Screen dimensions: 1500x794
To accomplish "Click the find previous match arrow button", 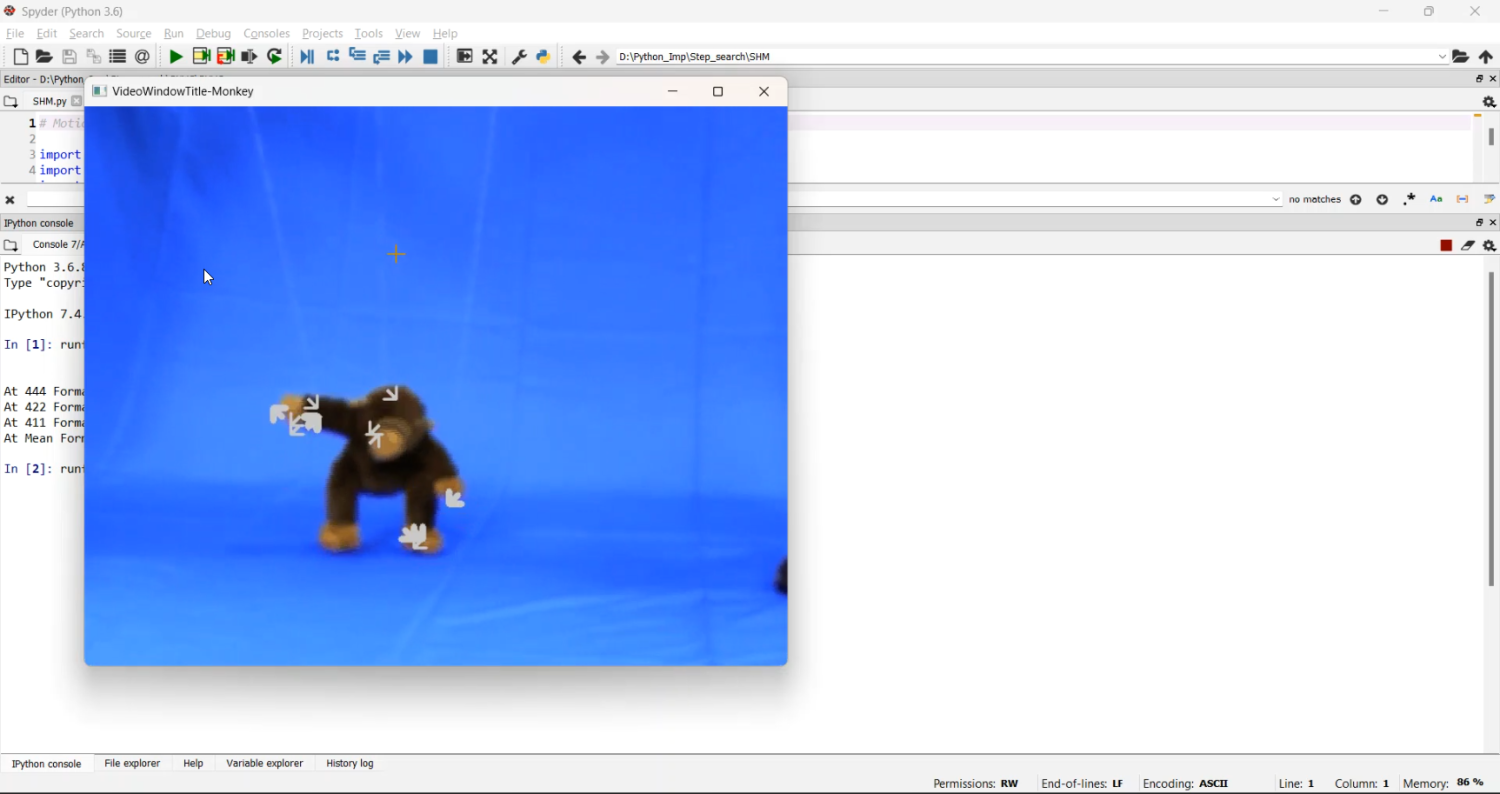I will point(1356,200).
